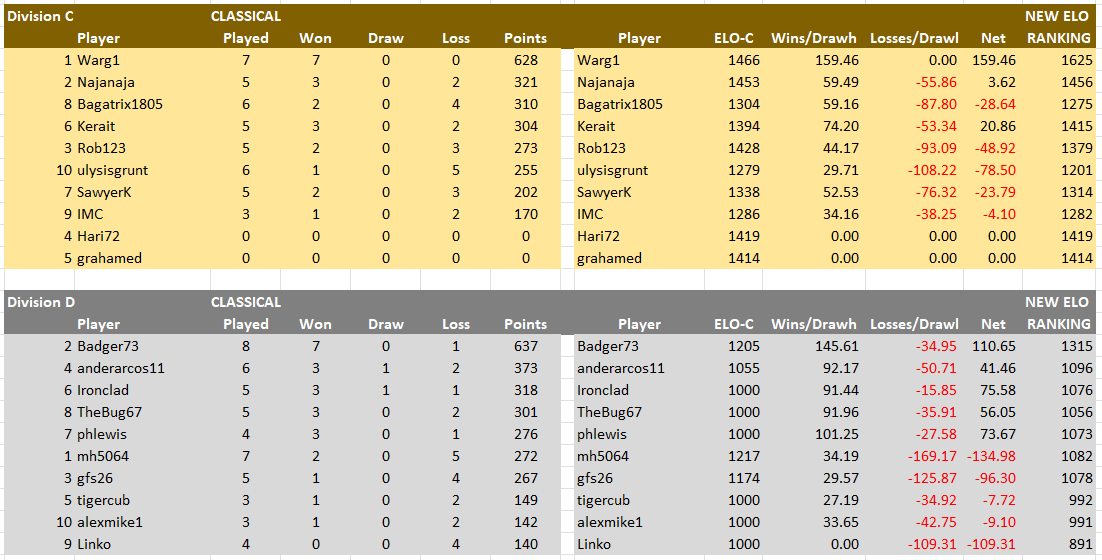Select grahamed's ELO ranking 1414

click(1077, 258)
